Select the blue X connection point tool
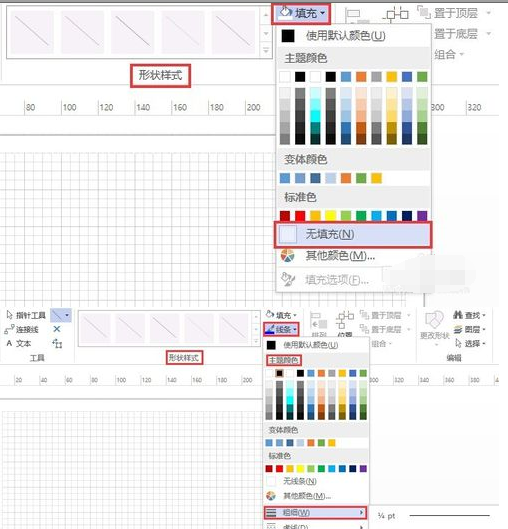Viewport: 508px width, 529px height. point(57,329)
